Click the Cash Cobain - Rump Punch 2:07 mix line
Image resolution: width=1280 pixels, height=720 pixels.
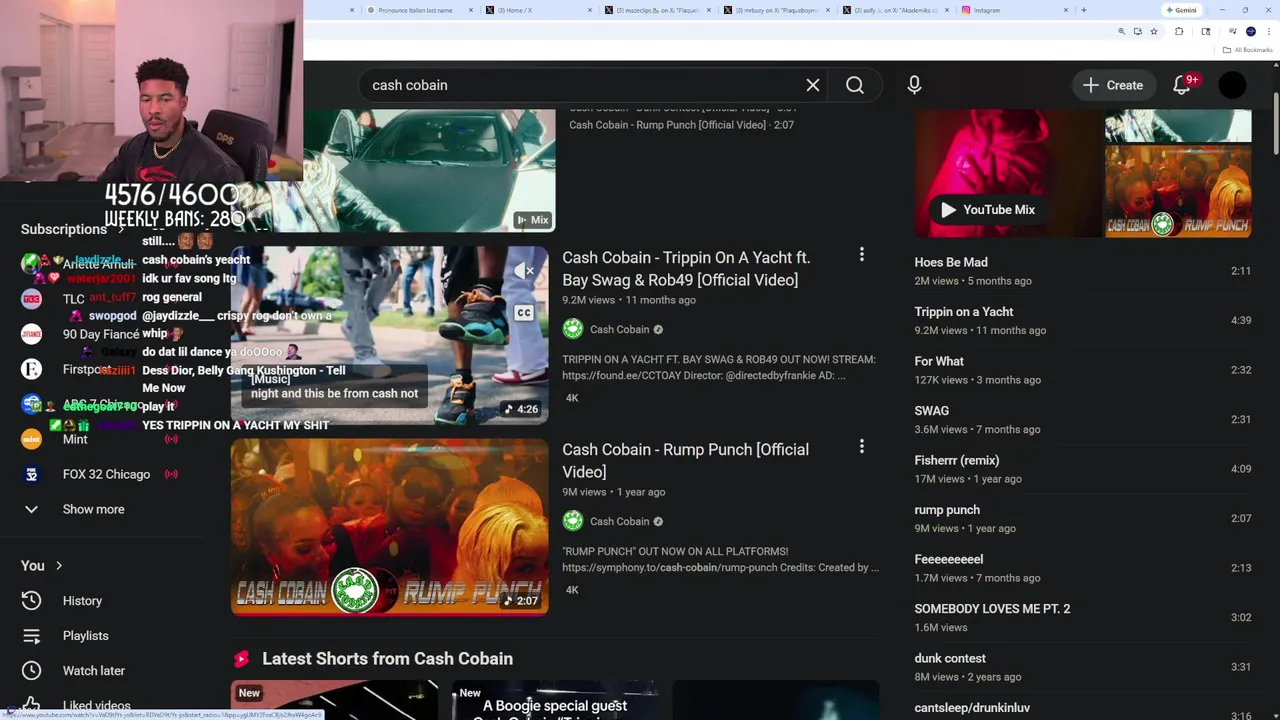coord(681,125)
